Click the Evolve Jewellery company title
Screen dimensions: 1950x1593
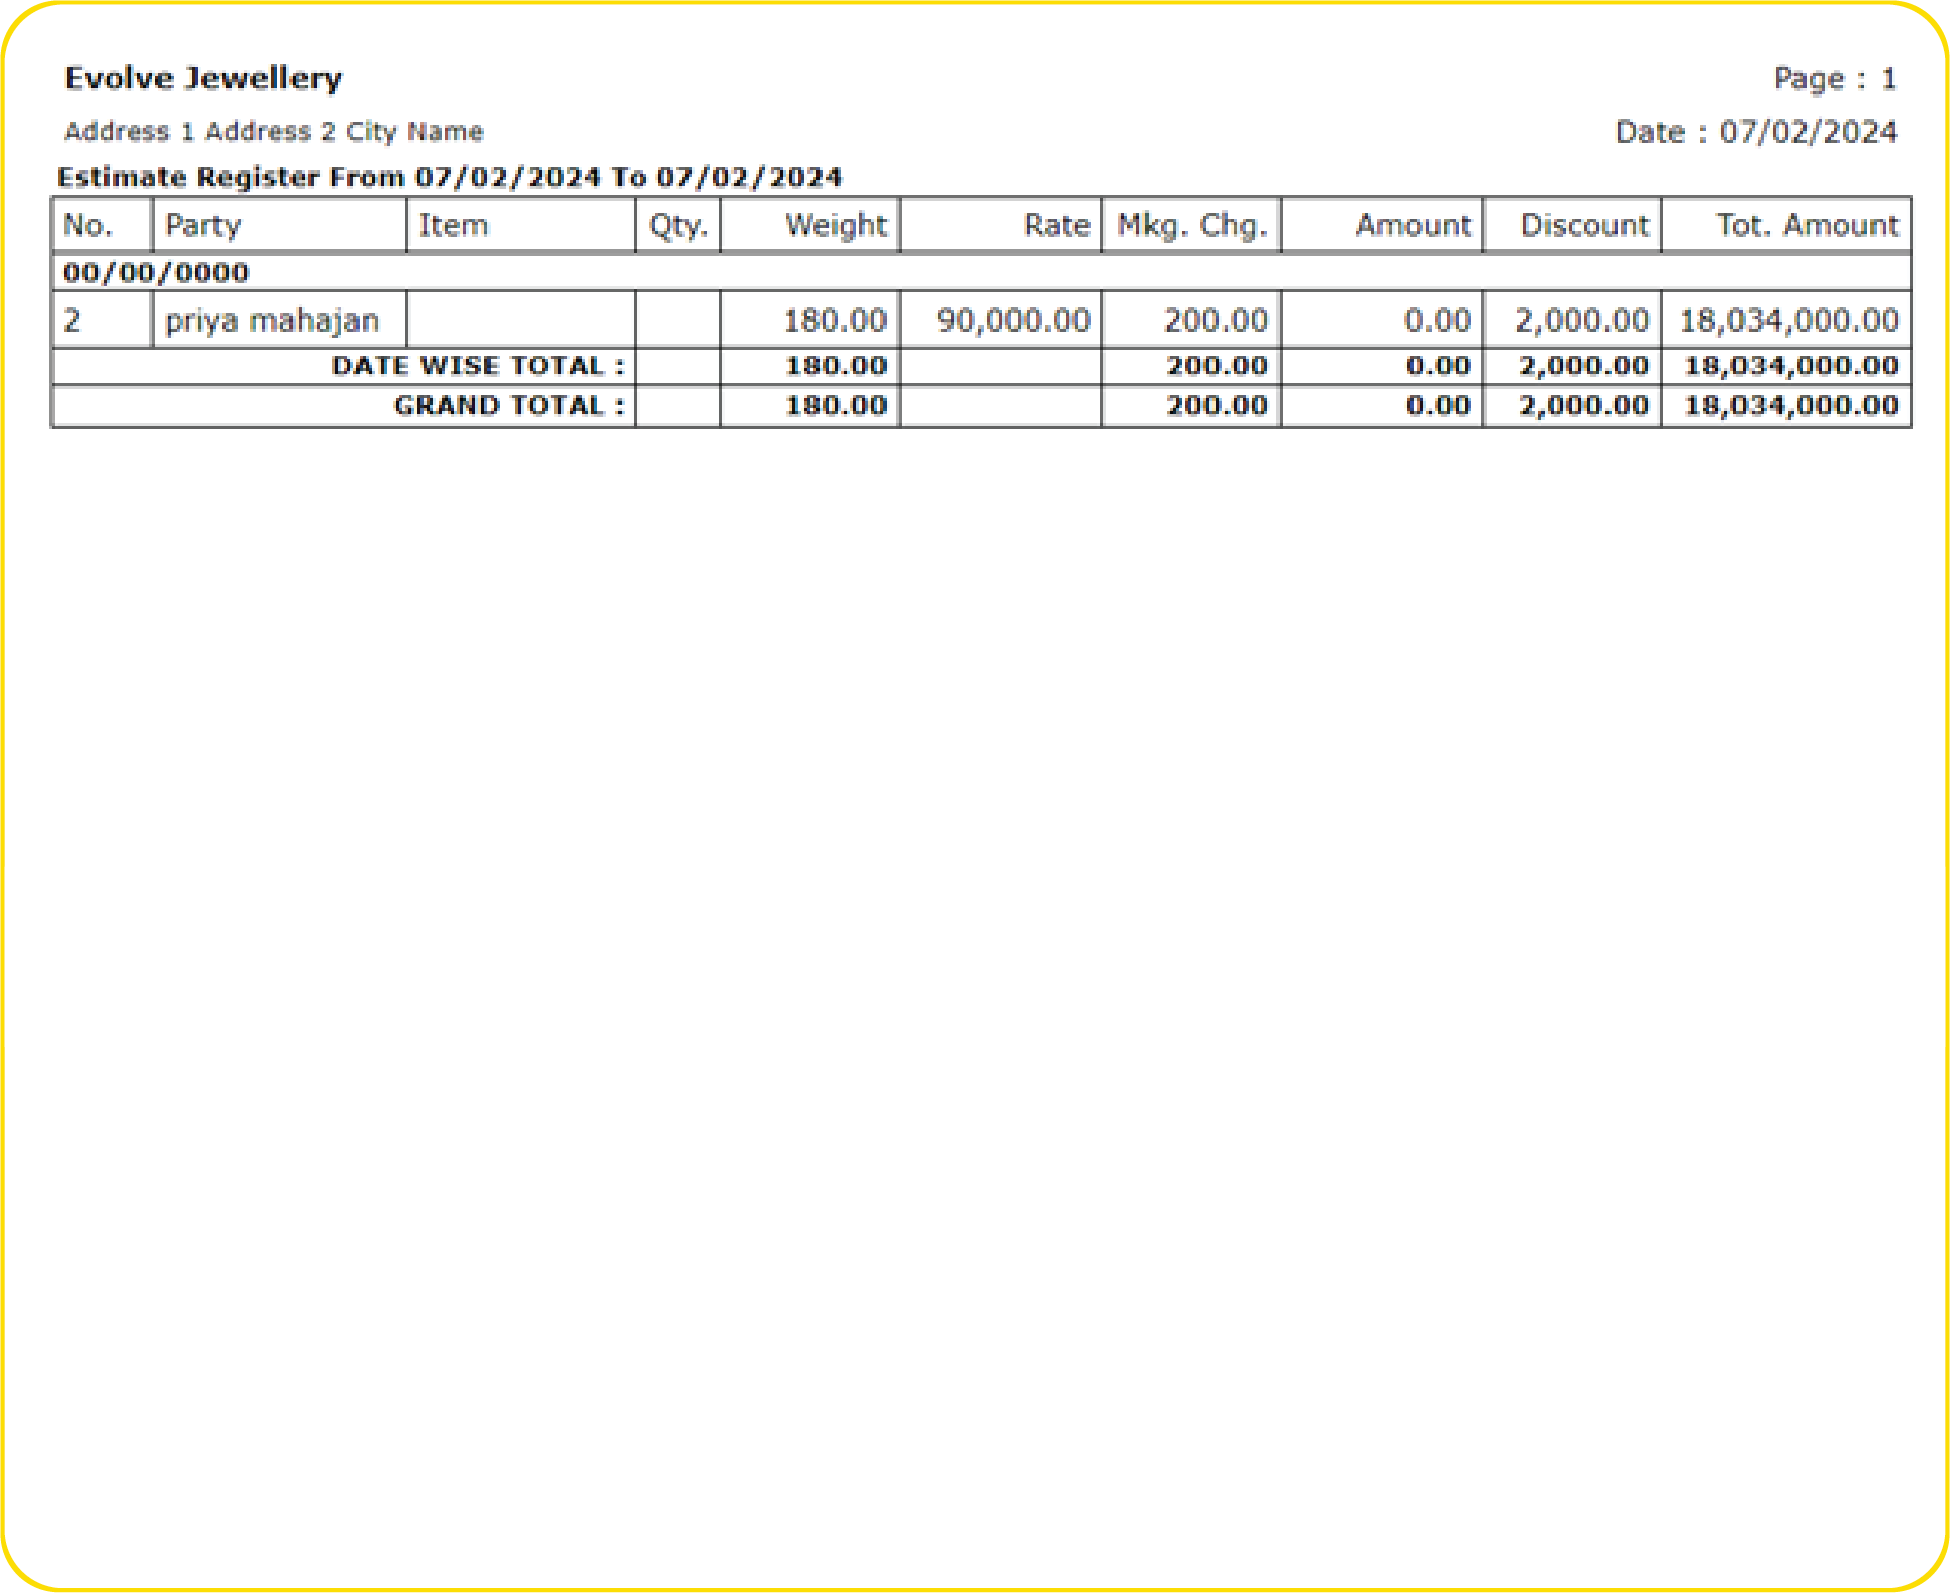[203, 78]
